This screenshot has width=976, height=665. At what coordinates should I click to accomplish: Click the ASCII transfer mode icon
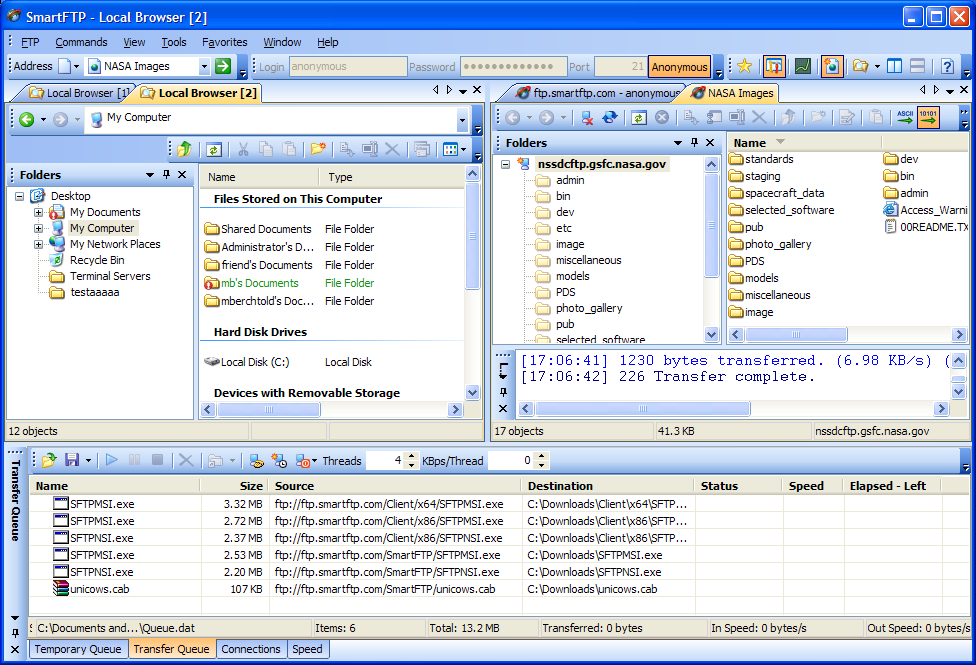[x=904, y=118]
